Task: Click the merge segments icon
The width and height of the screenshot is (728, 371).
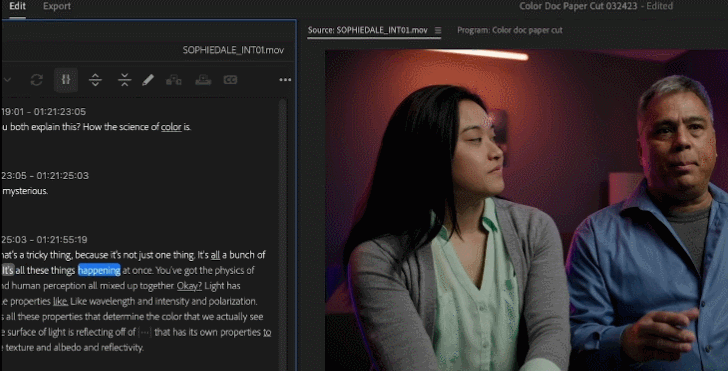Action: pos(124,80)
